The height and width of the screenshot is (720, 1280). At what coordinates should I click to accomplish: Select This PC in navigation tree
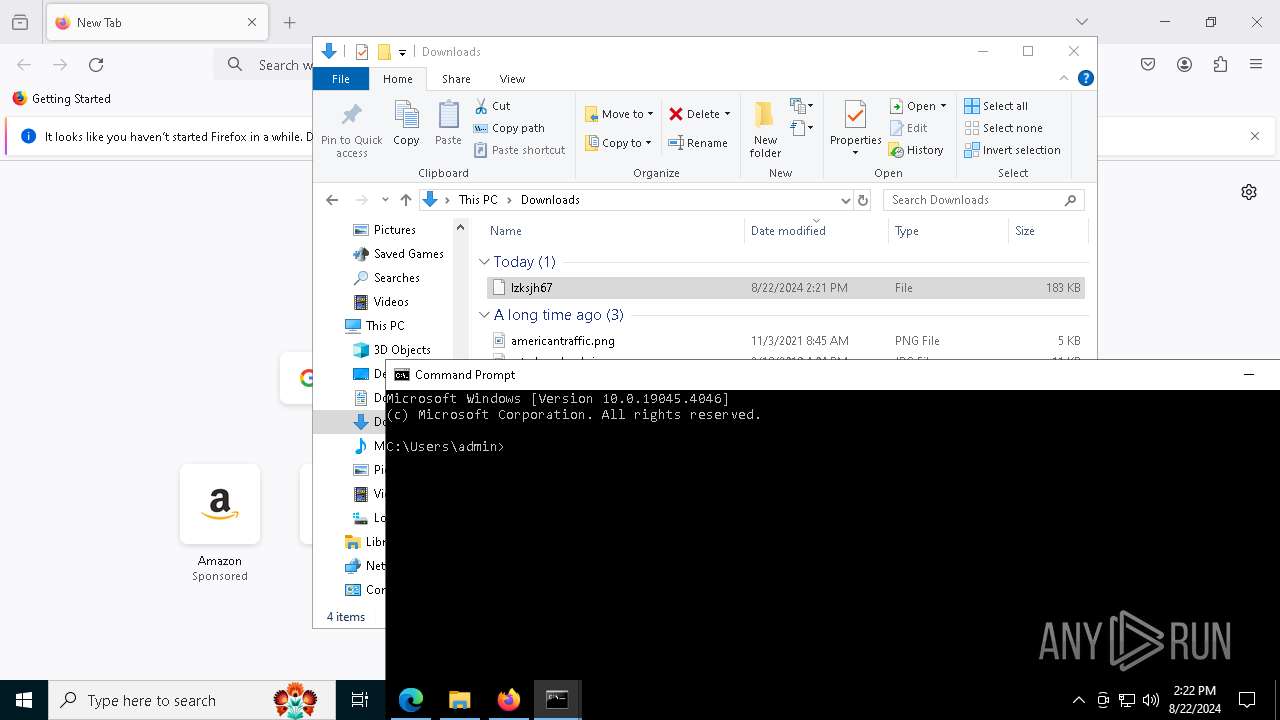(x=375, y=326)
